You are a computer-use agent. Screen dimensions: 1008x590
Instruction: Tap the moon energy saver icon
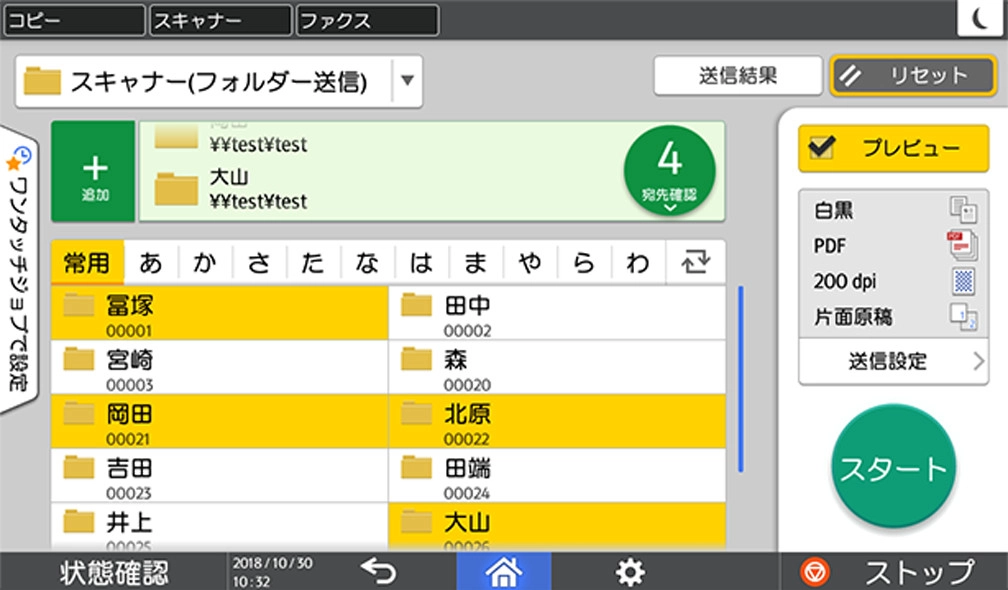(x=980, y=19)
